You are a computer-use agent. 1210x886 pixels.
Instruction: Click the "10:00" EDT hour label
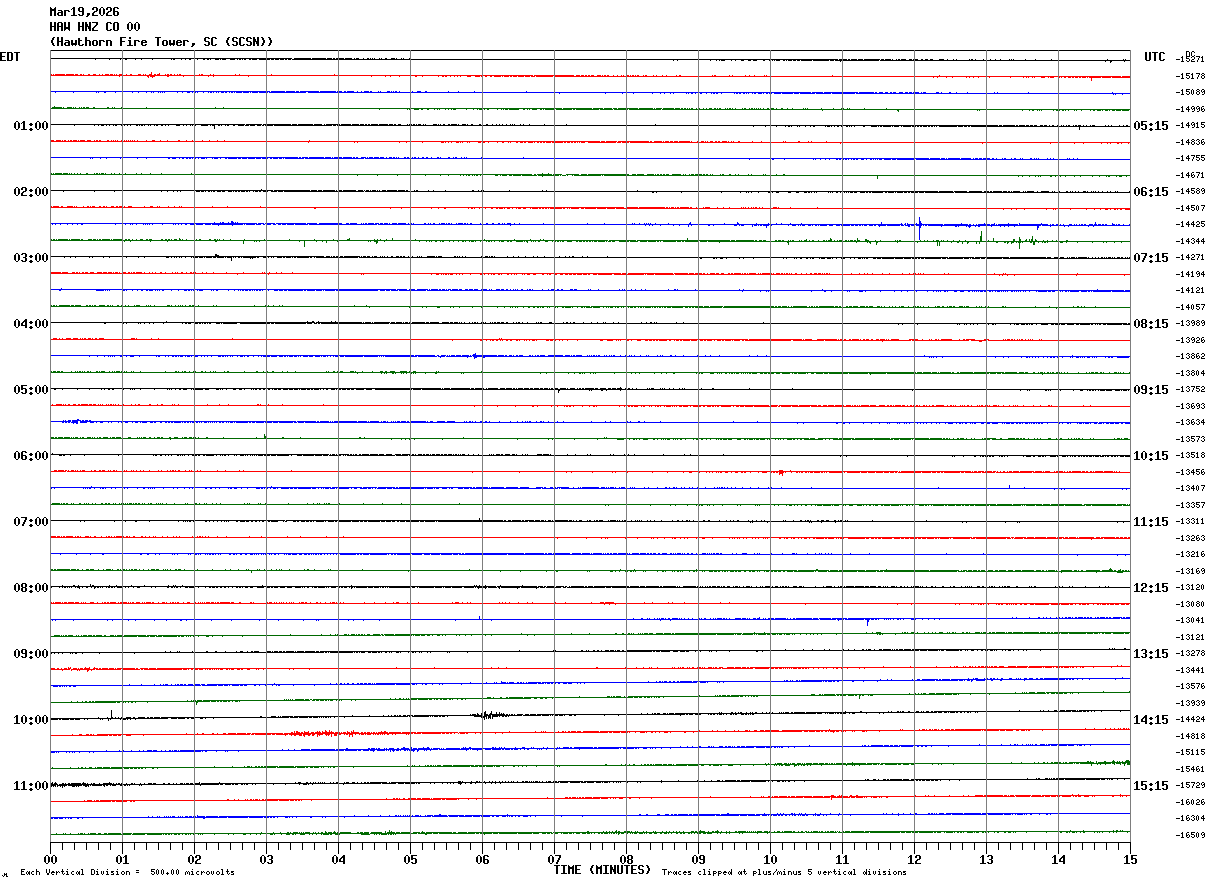pyautogui.click(x=31, y=720)
